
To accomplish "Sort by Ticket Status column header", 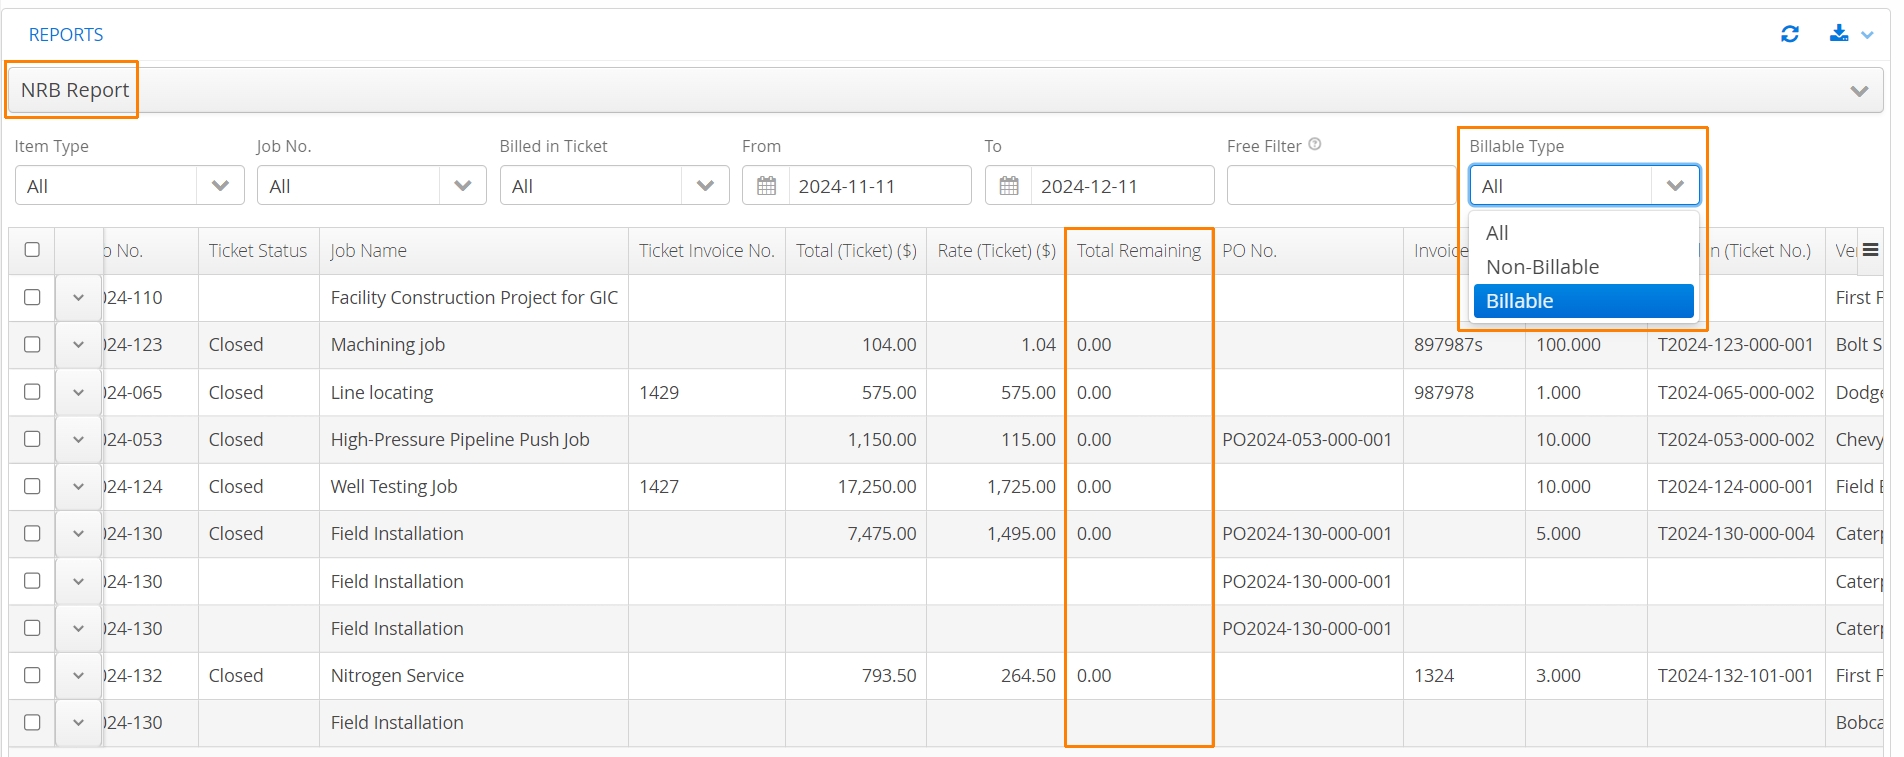I will tap(258, 251).
